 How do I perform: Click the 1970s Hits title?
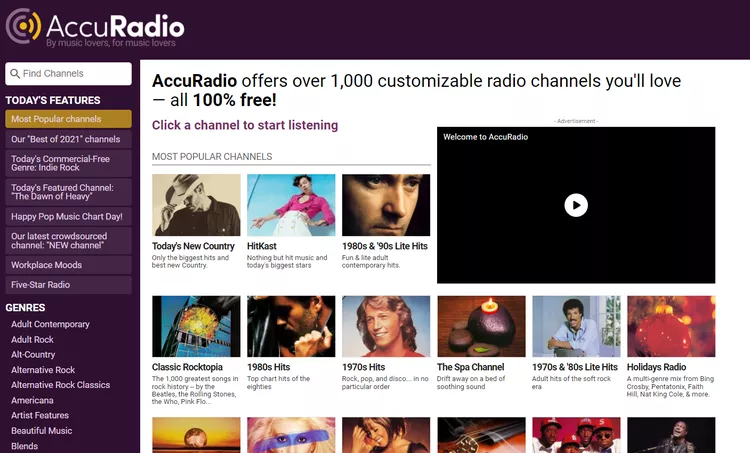point(364,367)
